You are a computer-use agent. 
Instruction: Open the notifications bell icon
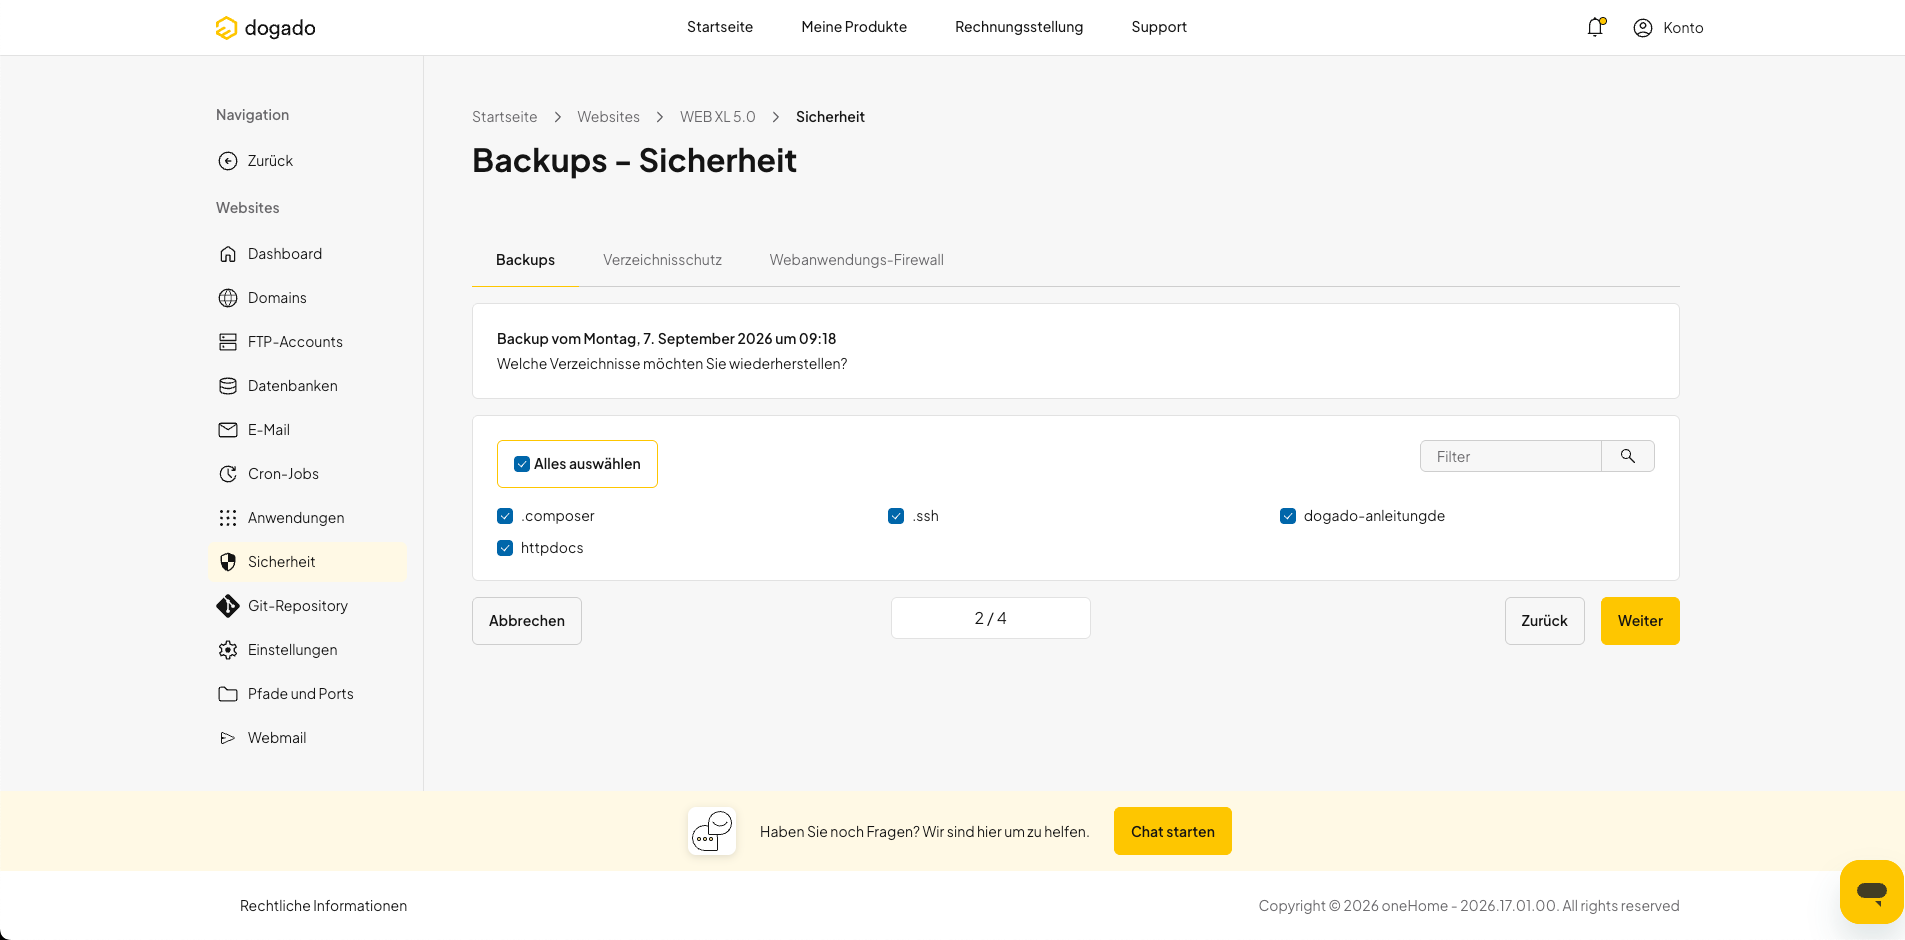coord(1595,27)
